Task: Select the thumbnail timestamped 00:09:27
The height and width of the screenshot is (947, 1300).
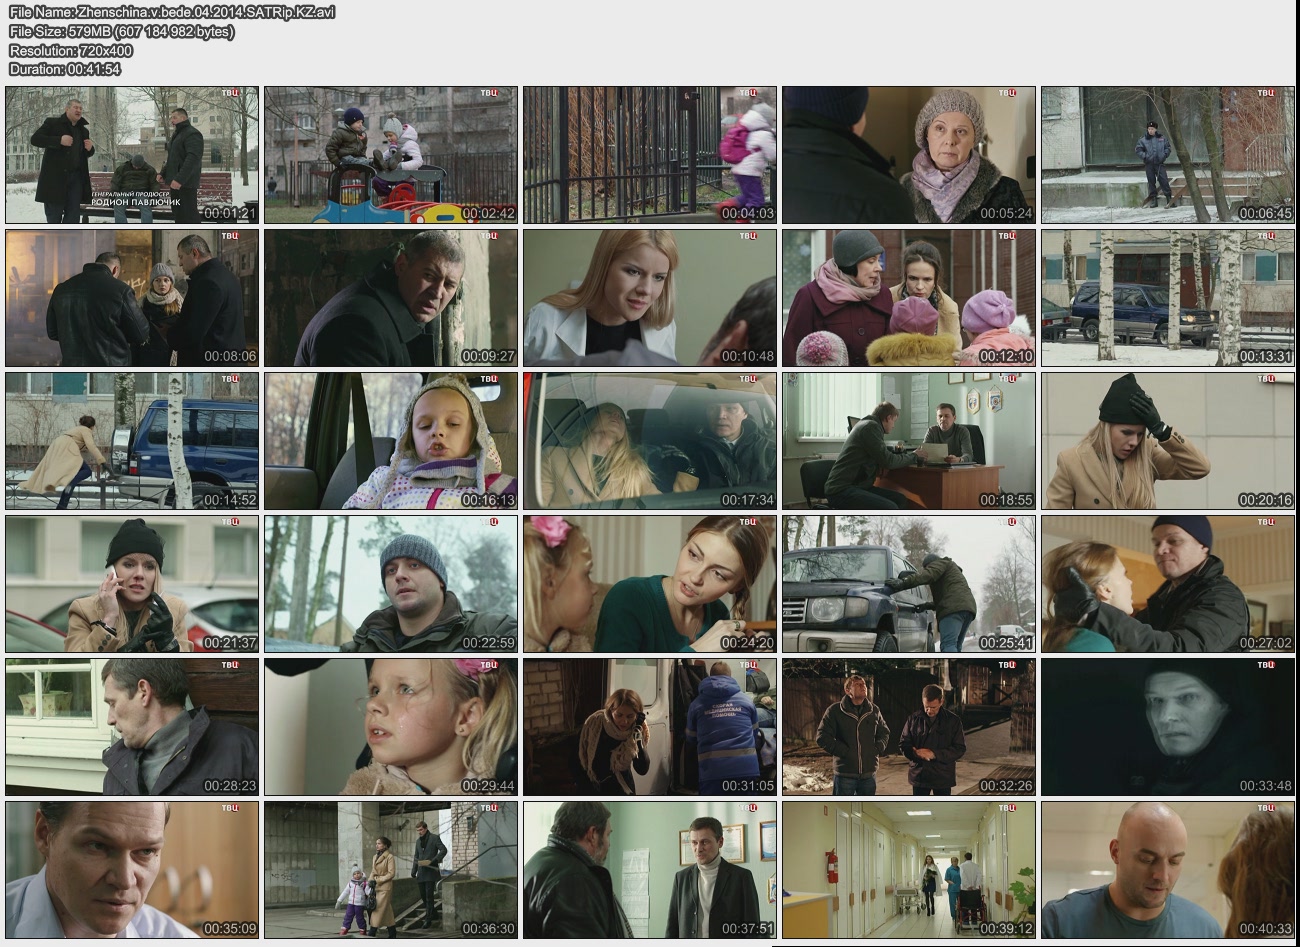Action: pyautogui.click(x=391, y=298)
